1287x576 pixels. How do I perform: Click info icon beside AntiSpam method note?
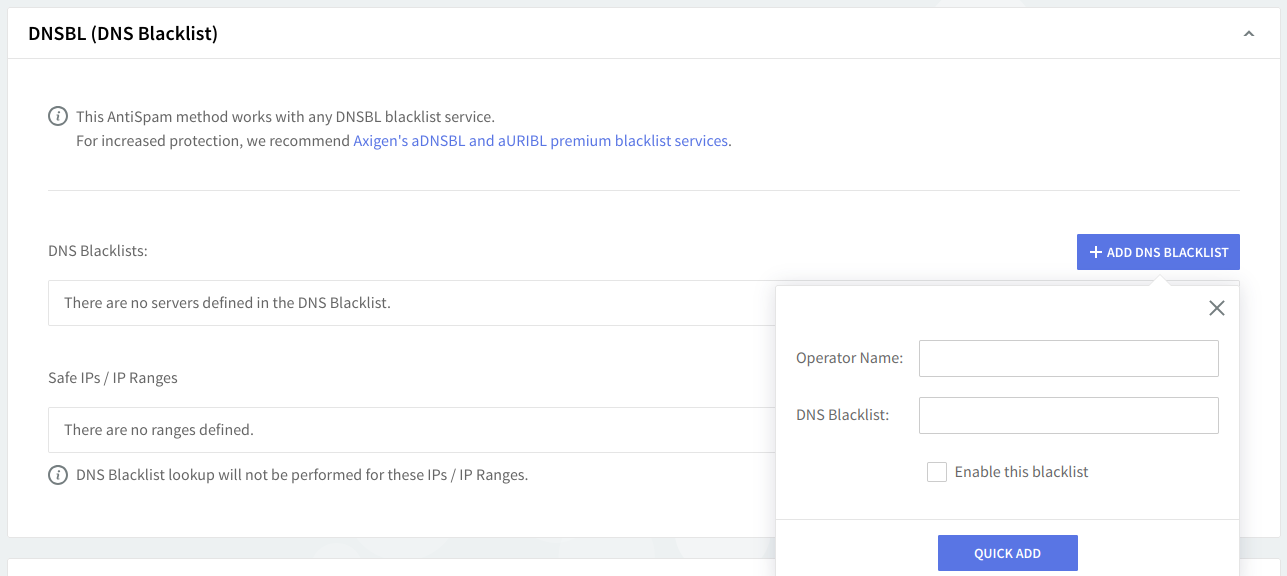(59, 116)
